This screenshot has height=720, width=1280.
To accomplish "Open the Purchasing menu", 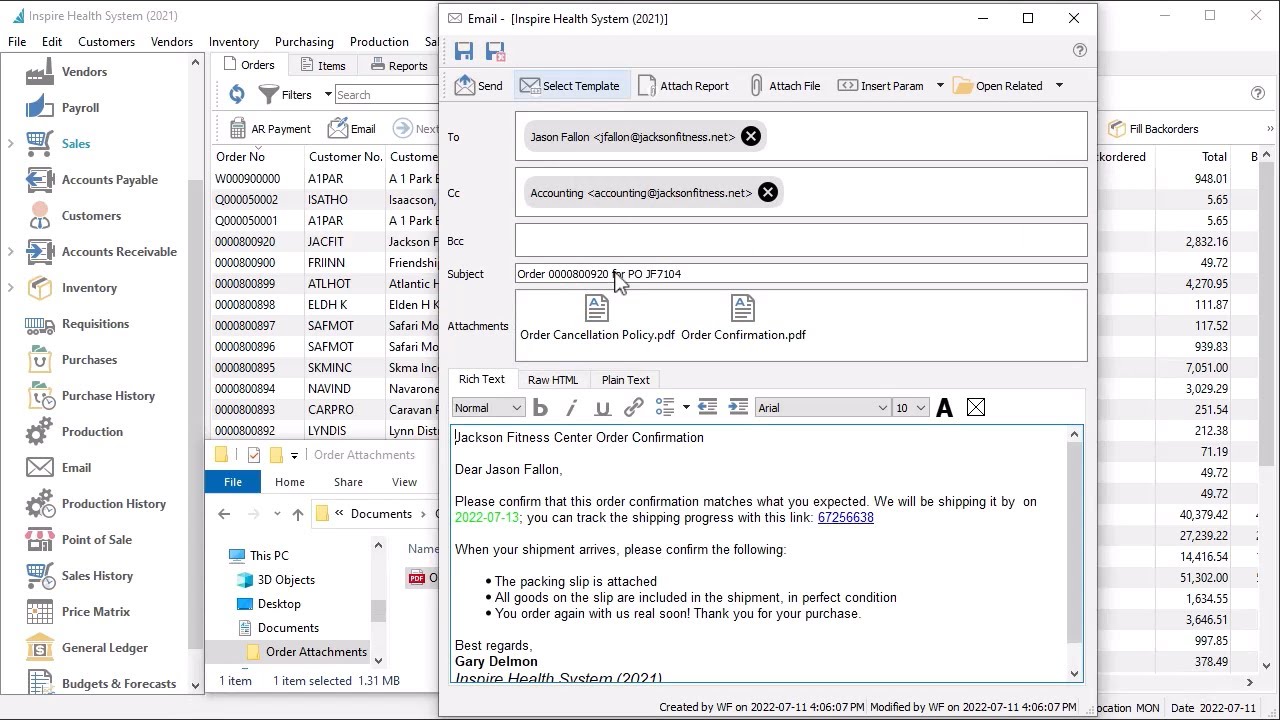I will pyautogui.click(x=304, y=42).
